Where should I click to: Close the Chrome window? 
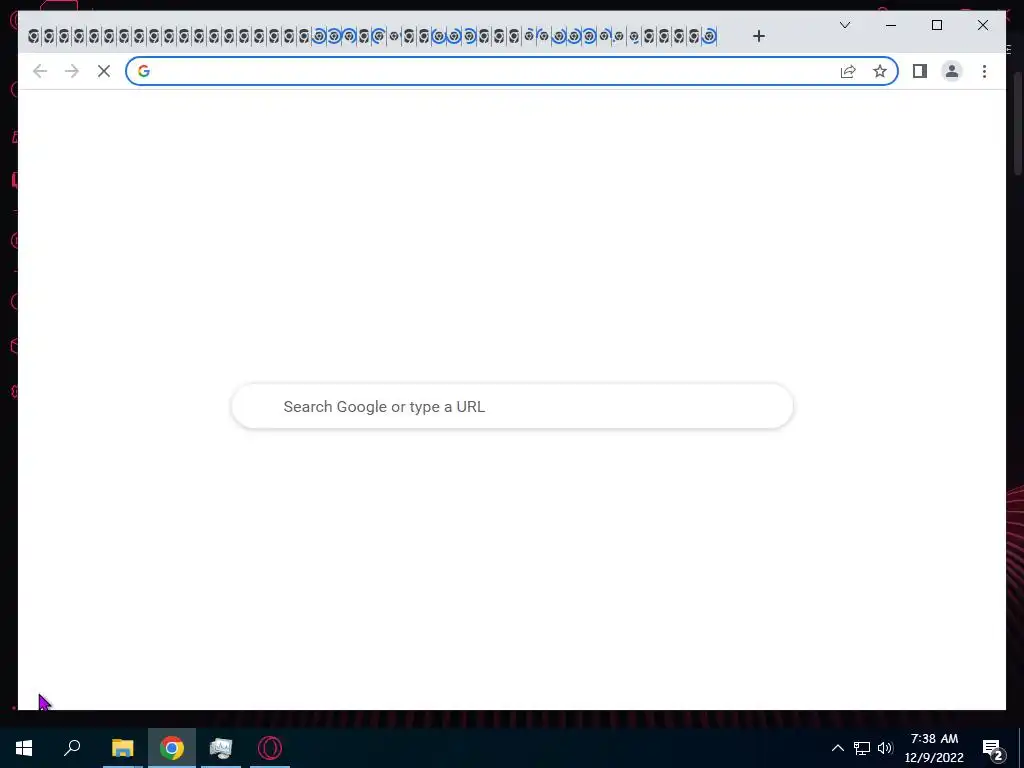click(x=982, y=25)
